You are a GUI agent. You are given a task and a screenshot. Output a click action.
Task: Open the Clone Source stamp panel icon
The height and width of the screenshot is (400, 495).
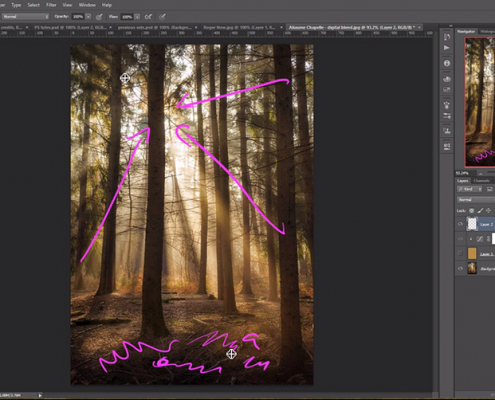[447, 131]
